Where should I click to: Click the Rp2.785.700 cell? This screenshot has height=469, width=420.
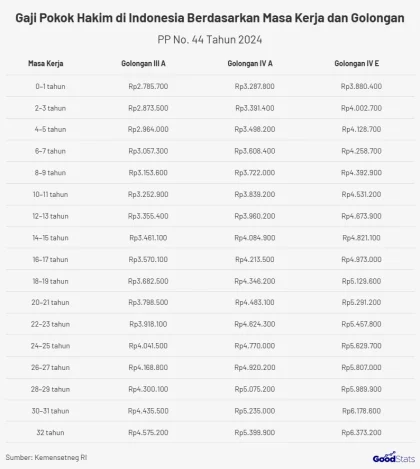click(148, 86)
